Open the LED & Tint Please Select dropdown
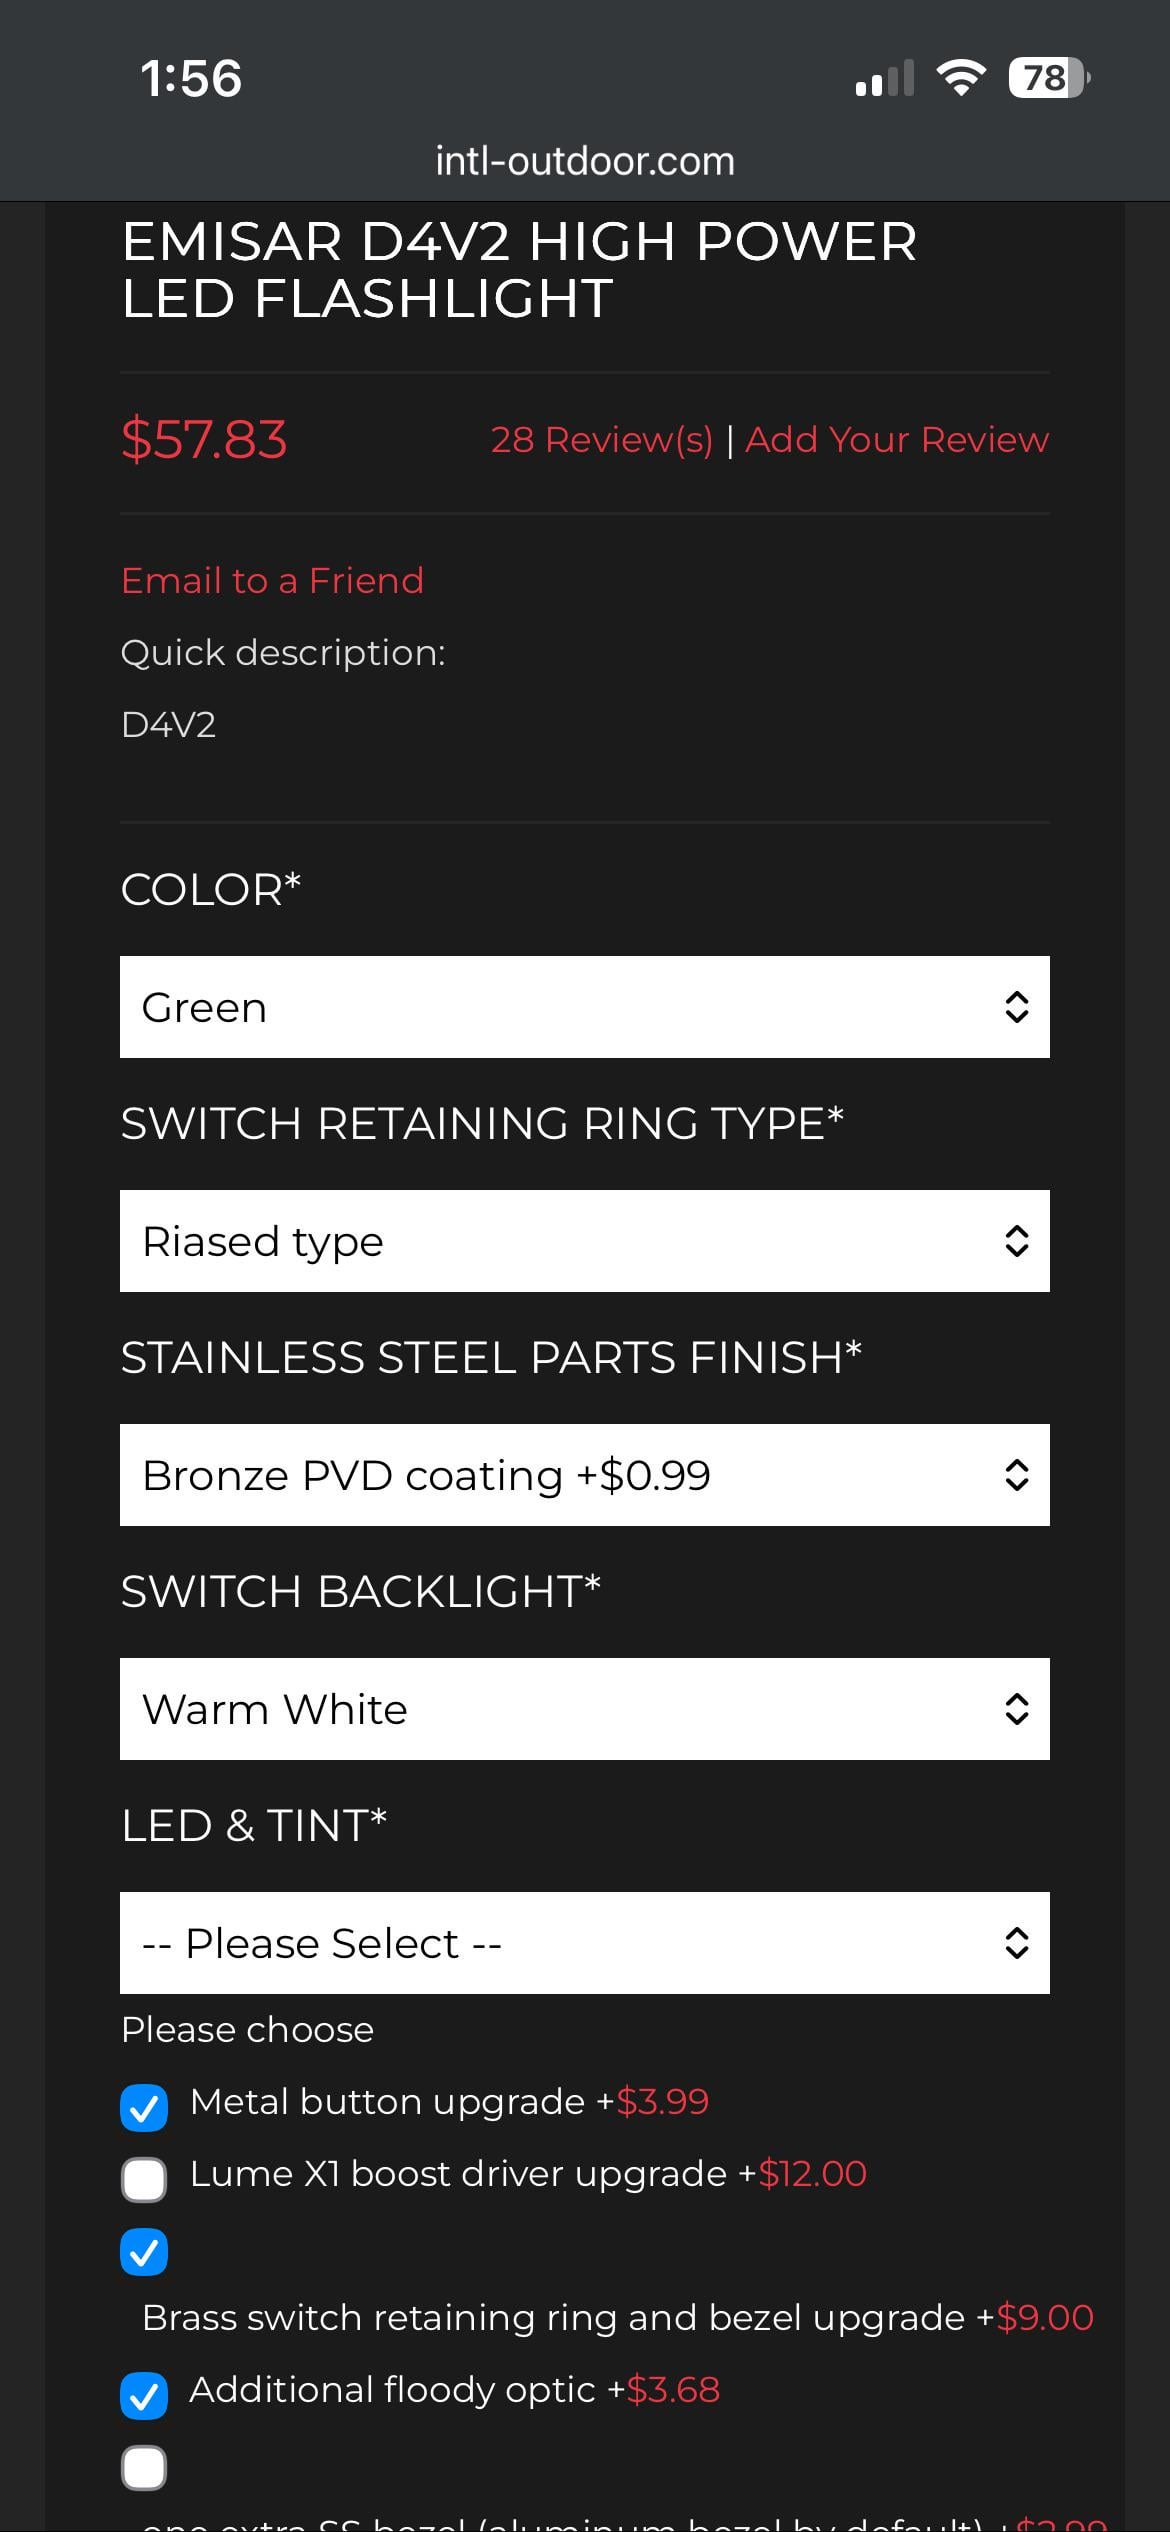 pyautogui.click(x=584, y=1943)
